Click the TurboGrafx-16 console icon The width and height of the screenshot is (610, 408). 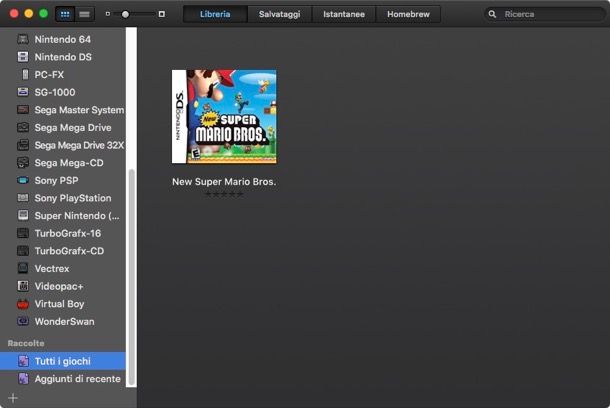[23, 233]
